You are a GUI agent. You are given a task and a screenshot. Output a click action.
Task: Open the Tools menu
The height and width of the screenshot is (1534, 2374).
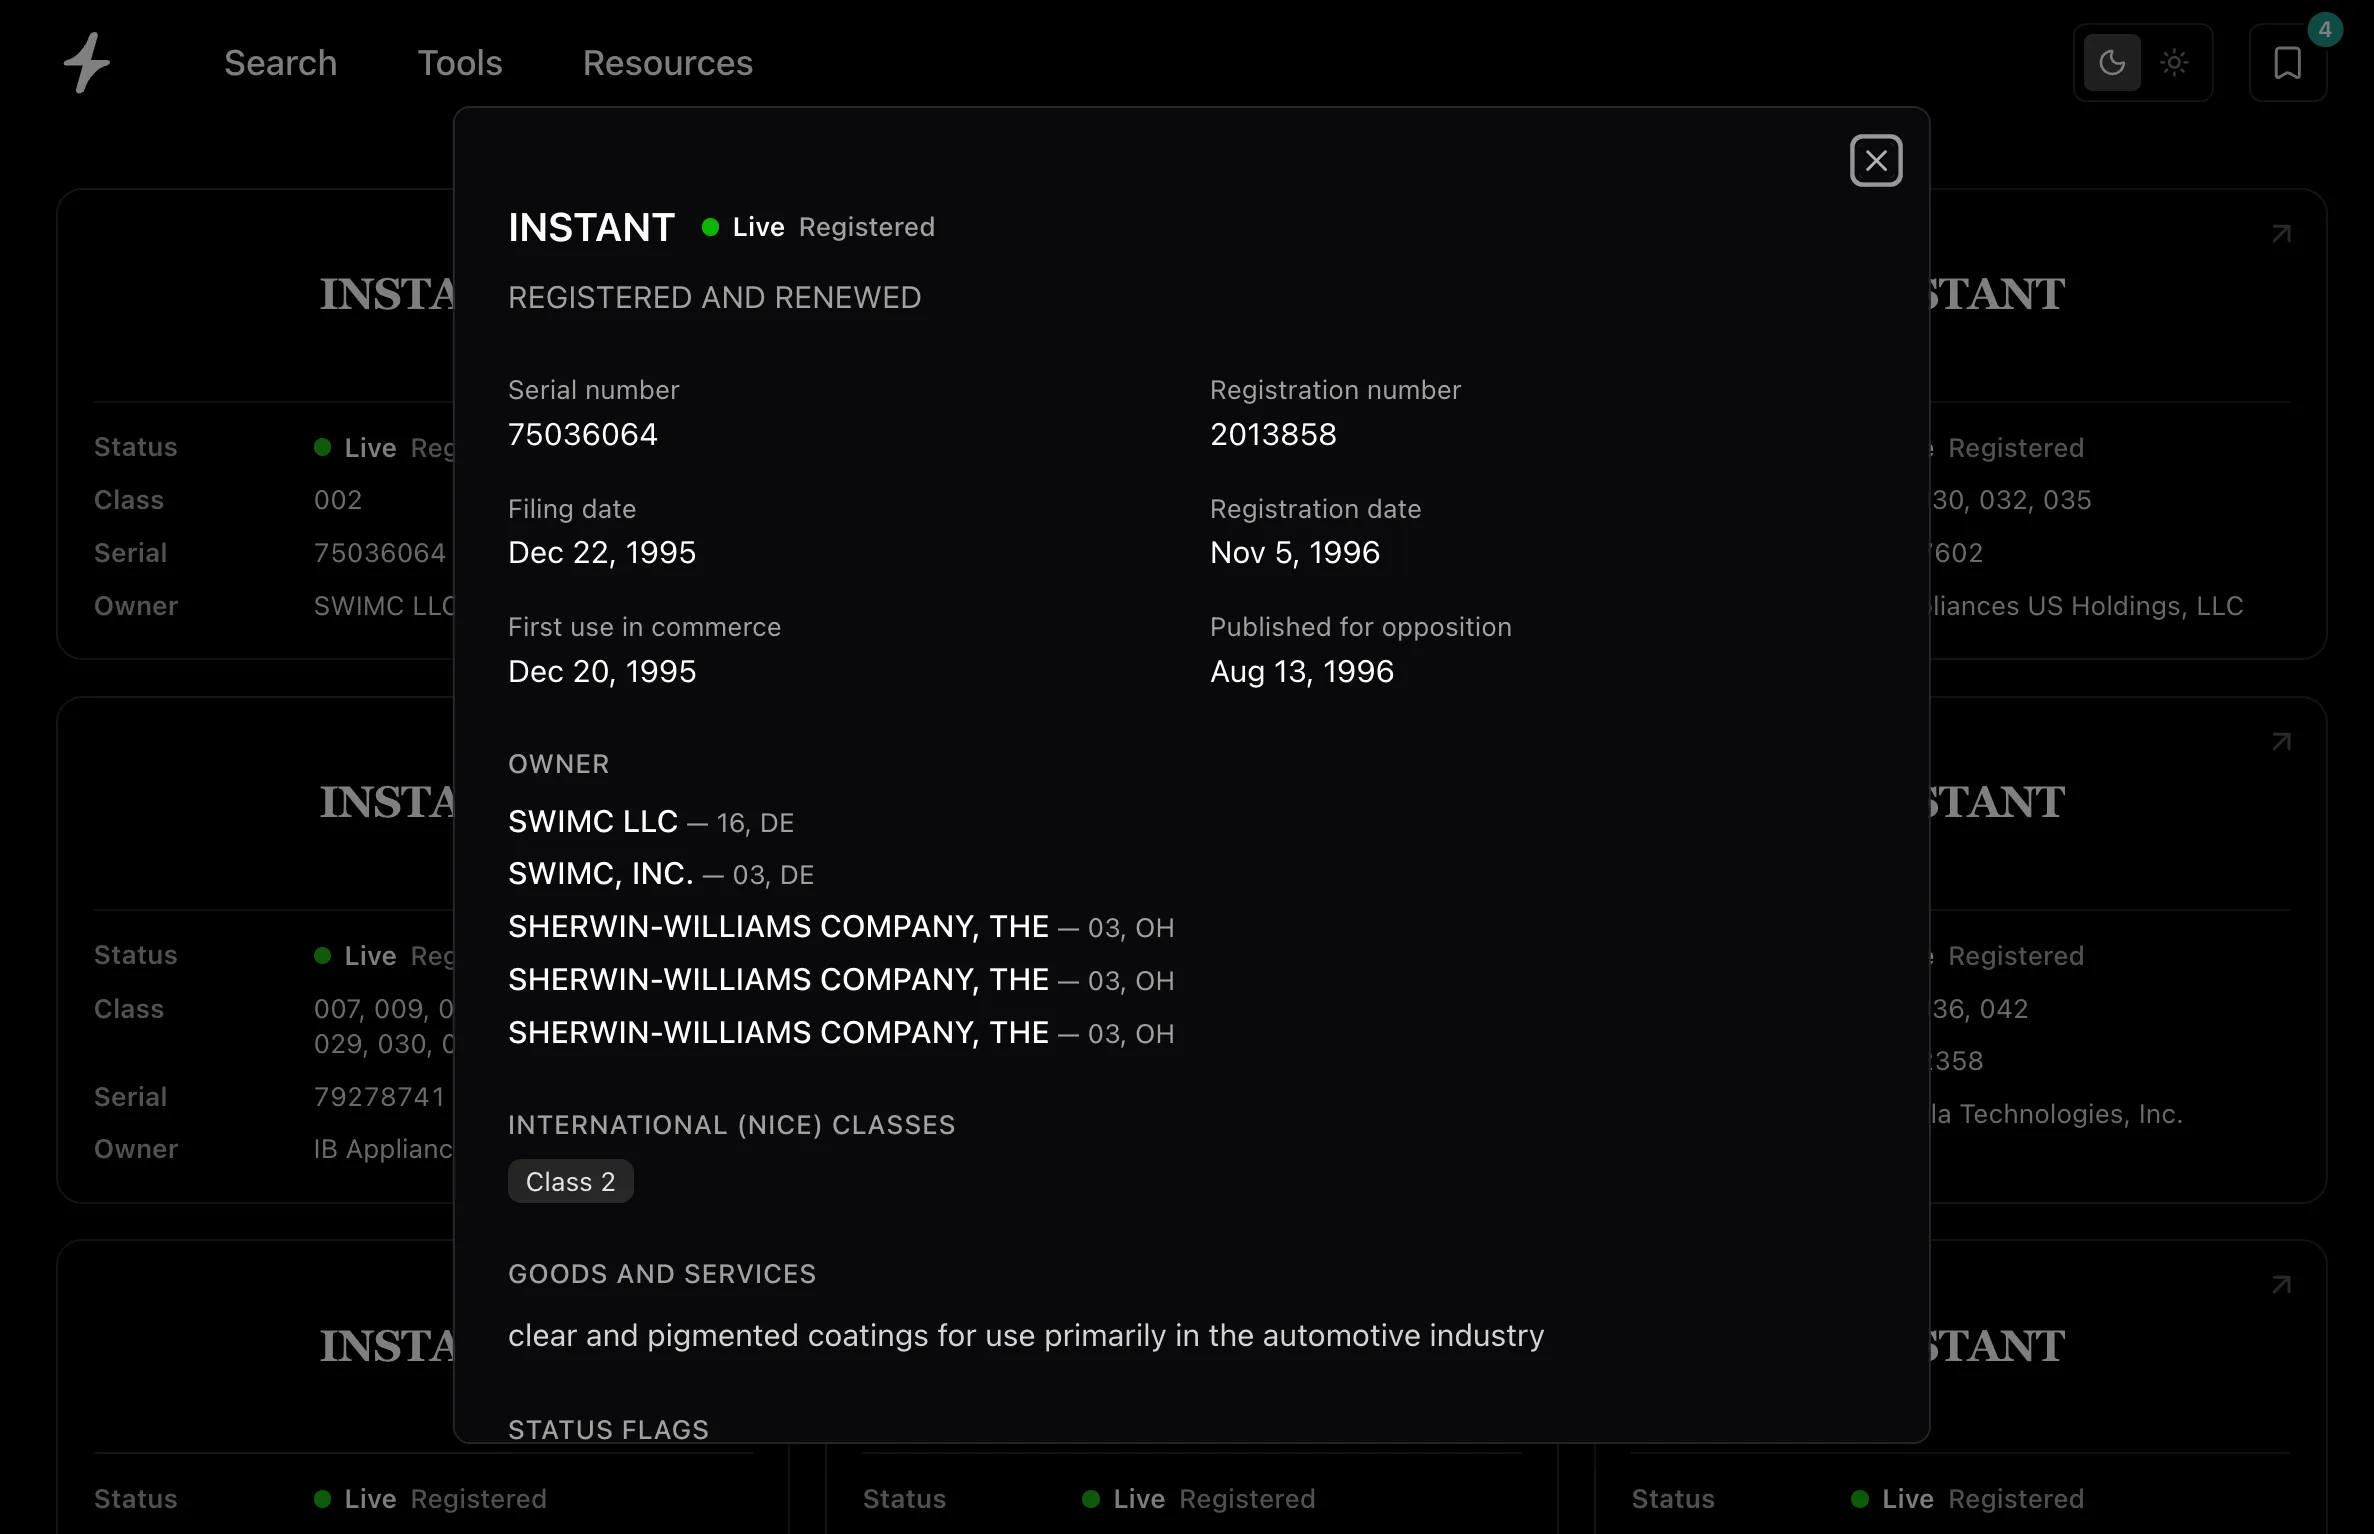coord(460,63)
